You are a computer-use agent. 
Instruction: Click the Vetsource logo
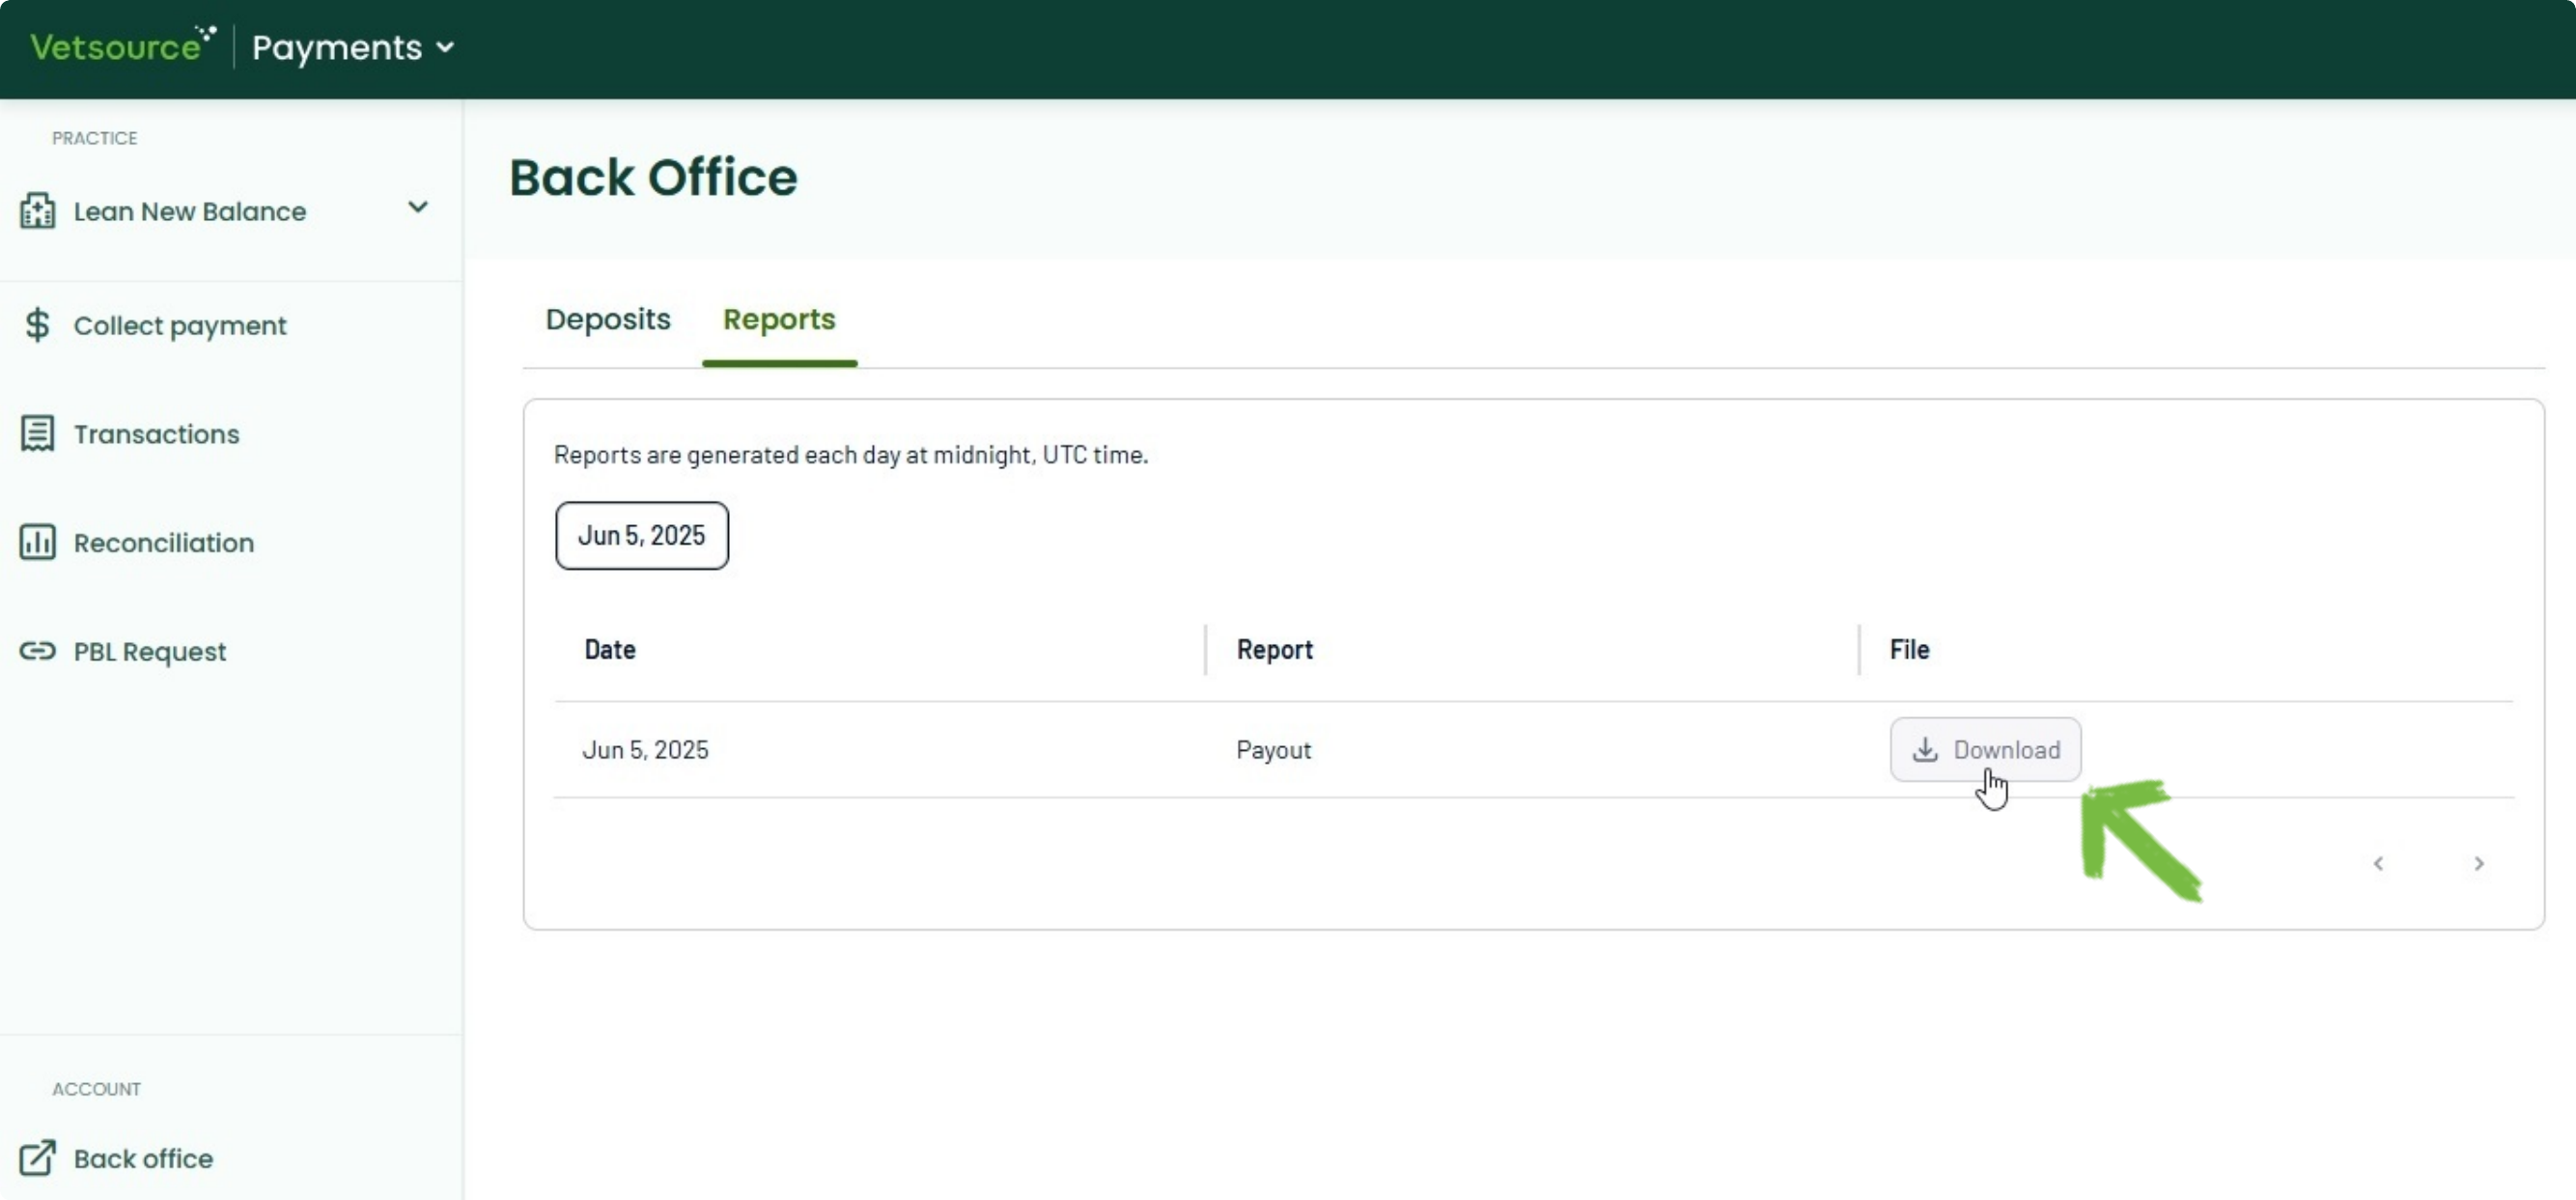pos(123,46)
